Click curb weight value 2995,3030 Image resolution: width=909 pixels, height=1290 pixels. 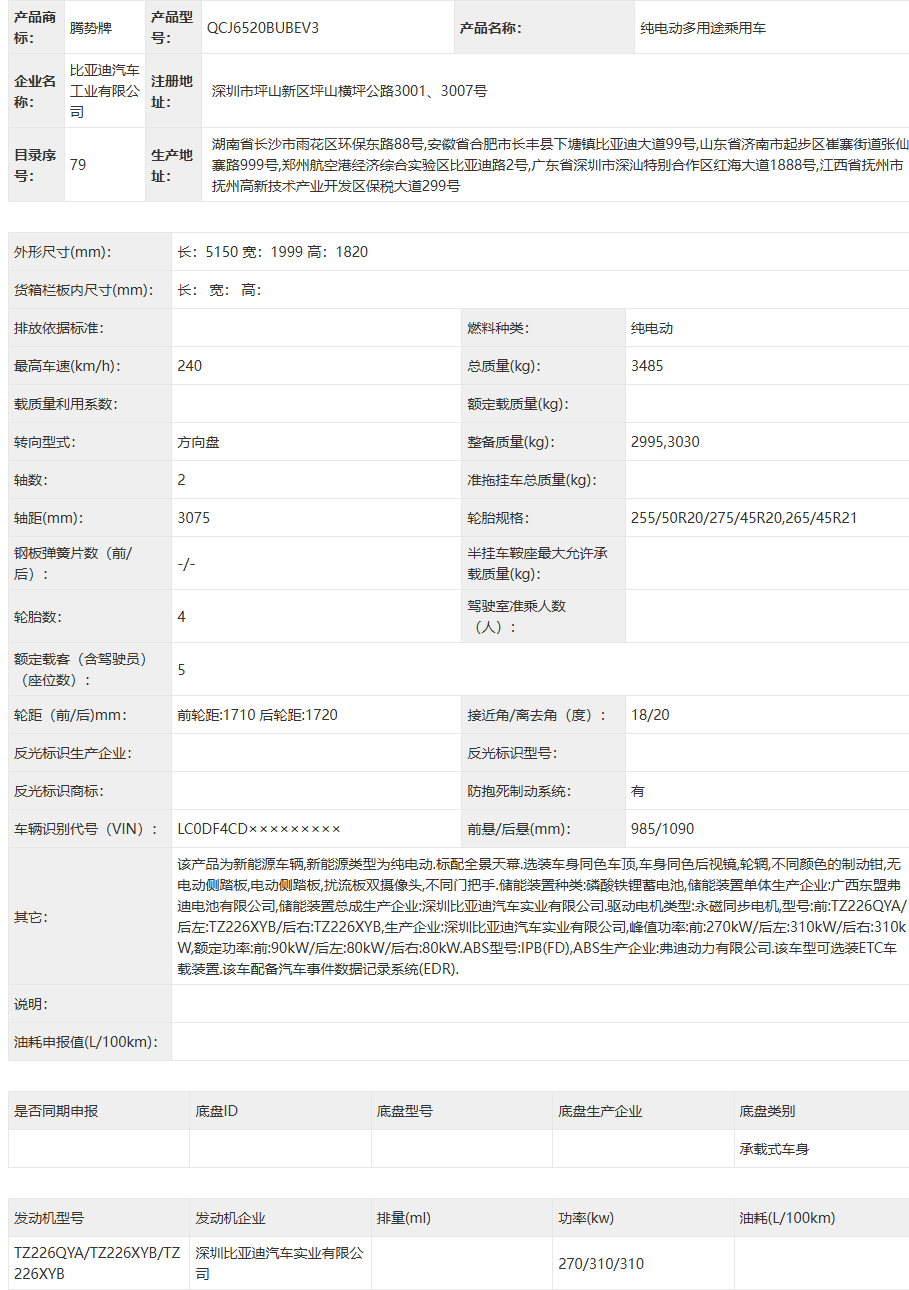click(x=665, y=442)
